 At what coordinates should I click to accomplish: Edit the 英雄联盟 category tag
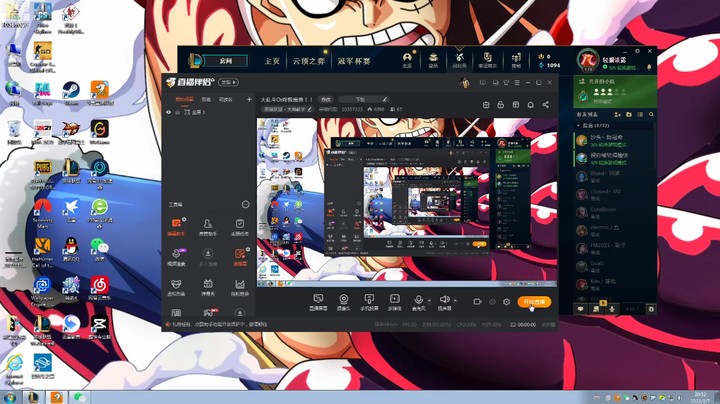287,109
